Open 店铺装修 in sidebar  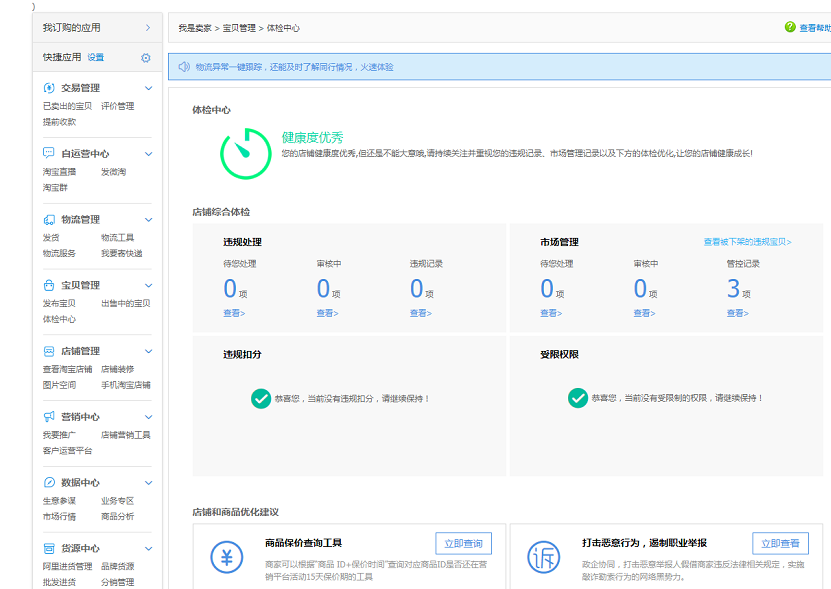click(118, 369)
